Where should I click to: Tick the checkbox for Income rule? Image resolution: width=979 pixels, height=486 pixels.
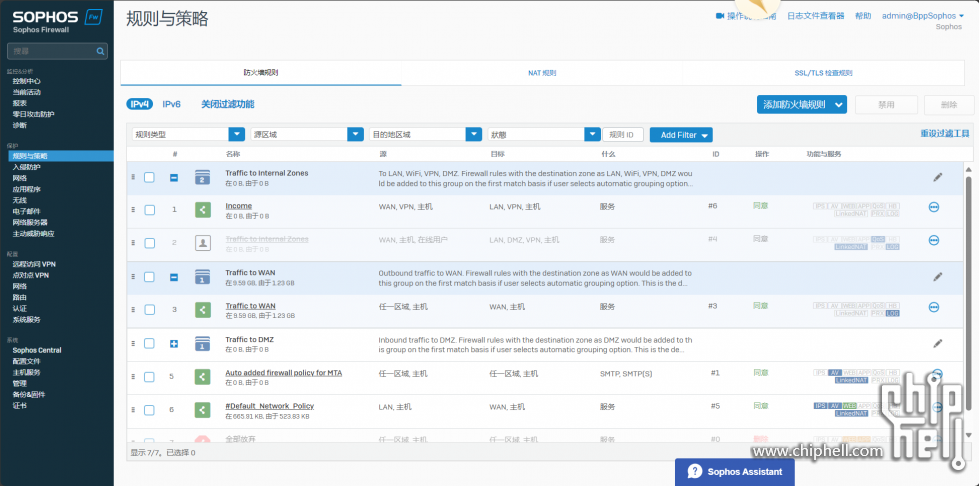(x=149, y=210)
